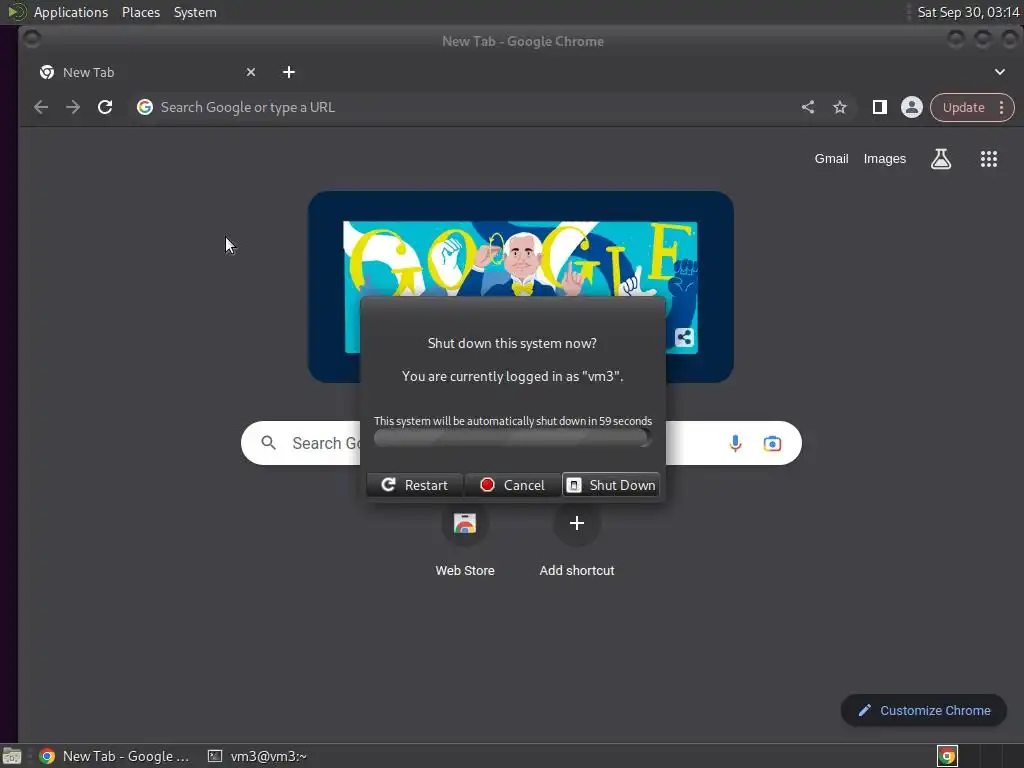1024x768 pixels.
Task: Click the doodle share icon
Action: point(684,338)
